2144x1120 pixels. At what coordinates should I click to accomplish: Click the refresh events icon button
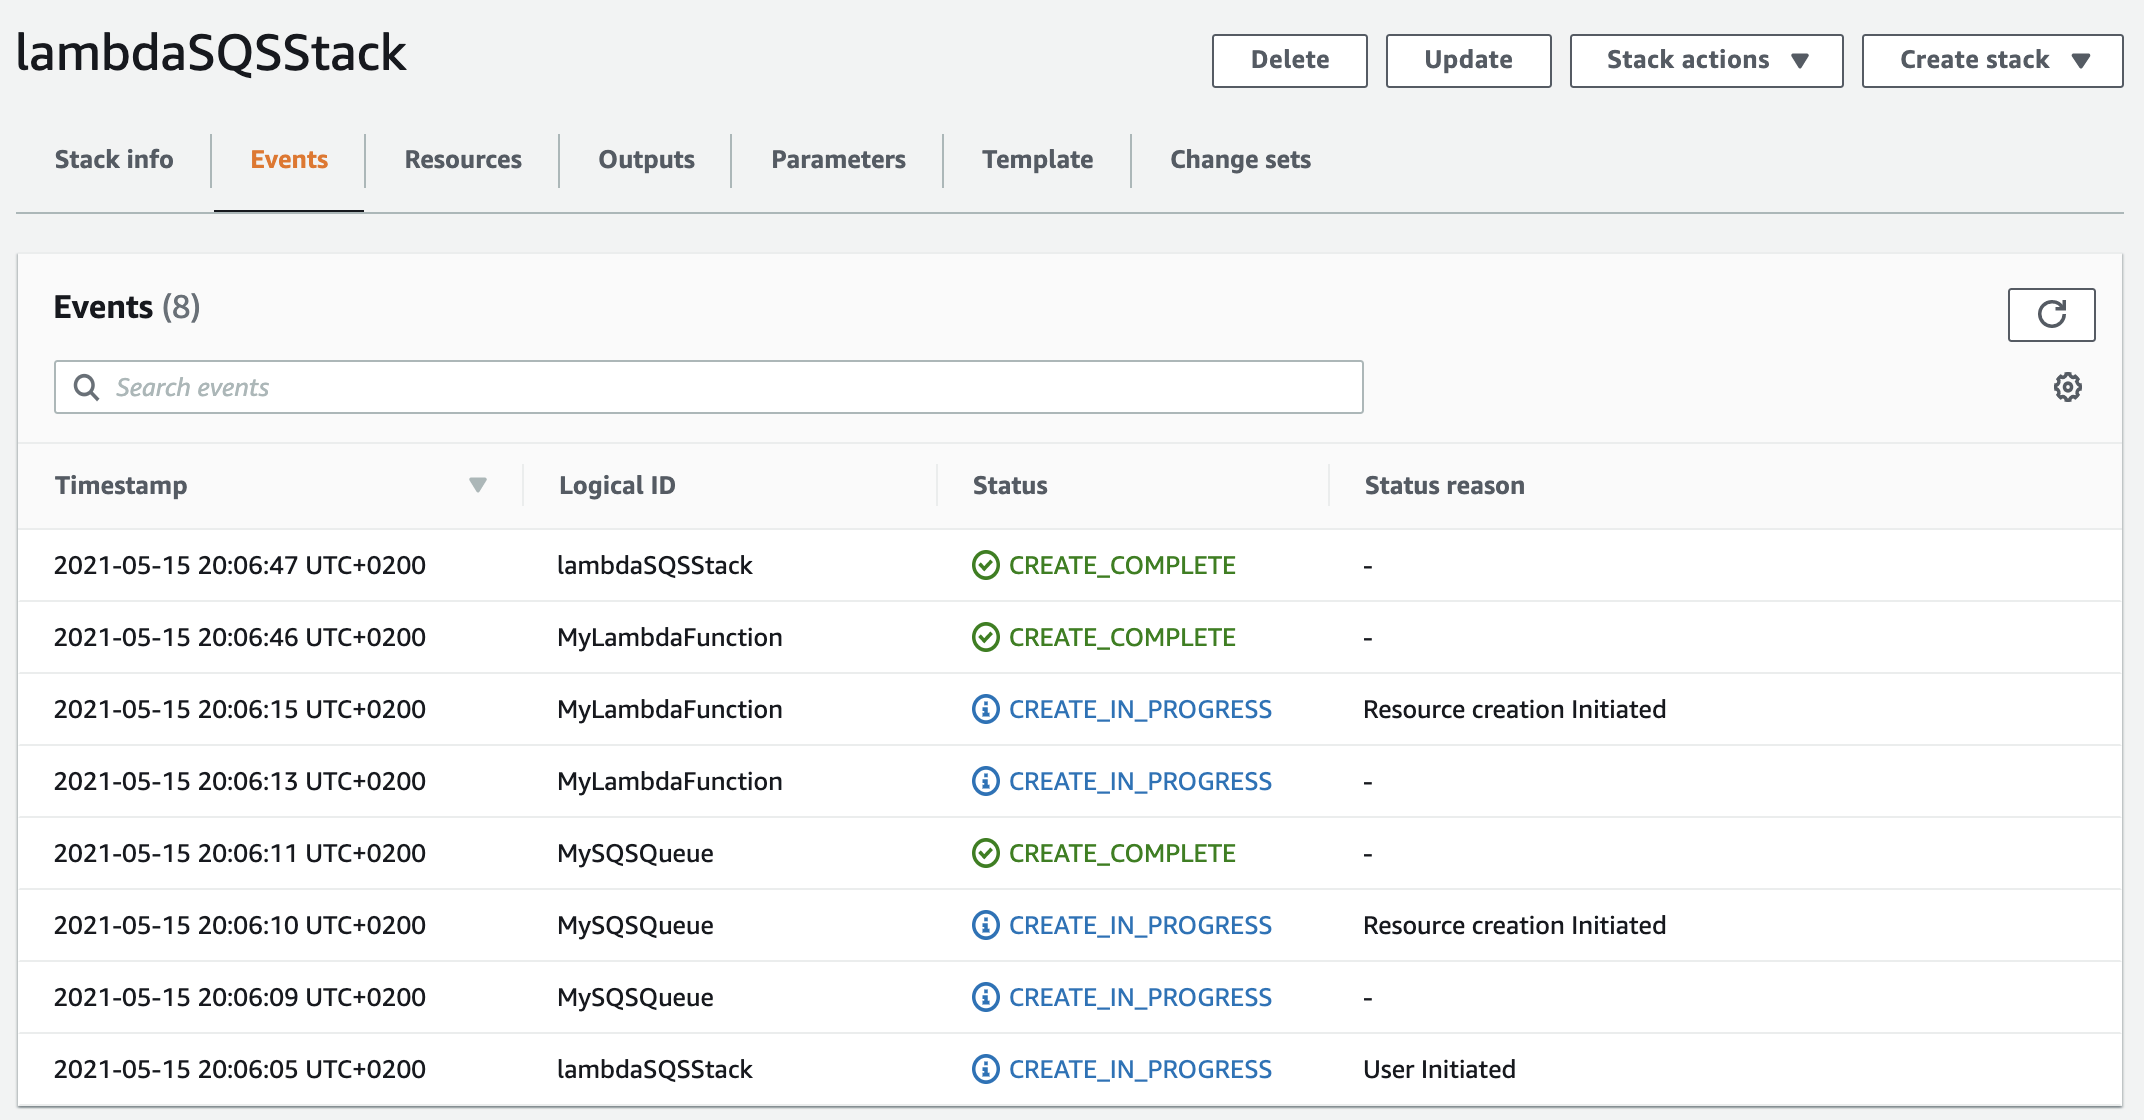pyautogui.click(x=2051, y=315)
